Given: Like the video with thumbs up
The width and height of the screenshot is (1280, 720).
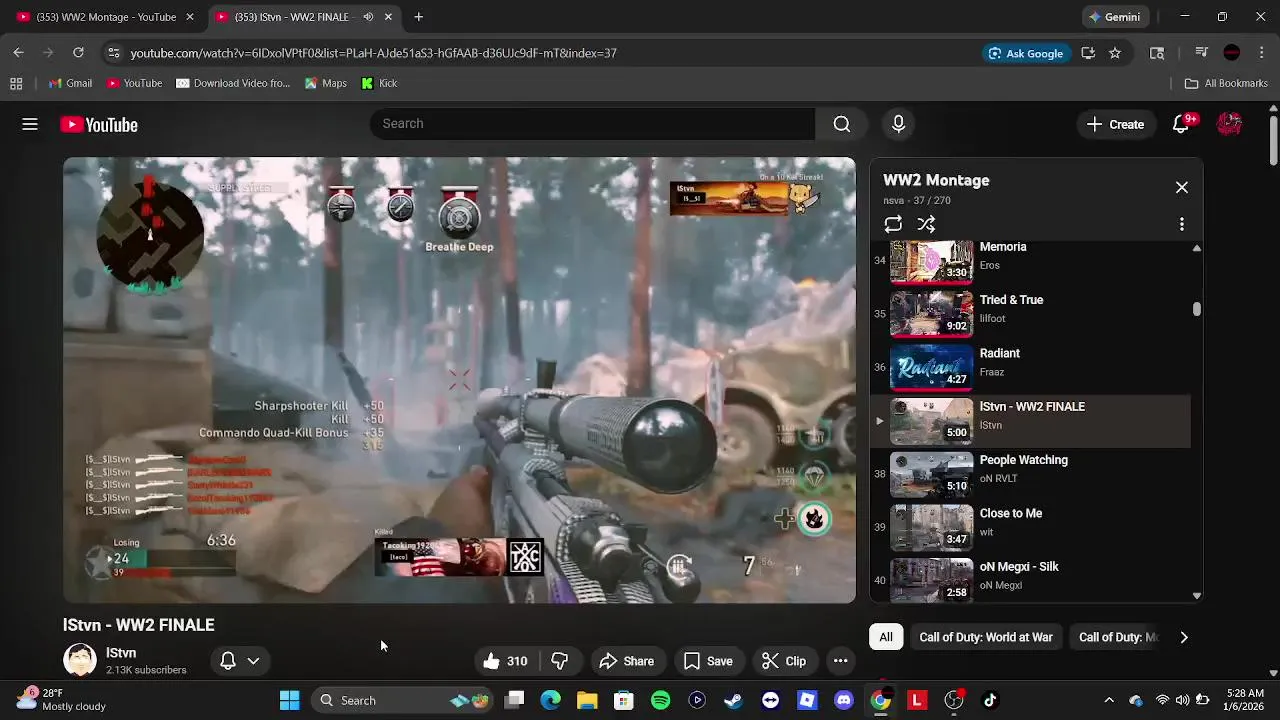Looking at the screenshot, I should pos(505,661).
